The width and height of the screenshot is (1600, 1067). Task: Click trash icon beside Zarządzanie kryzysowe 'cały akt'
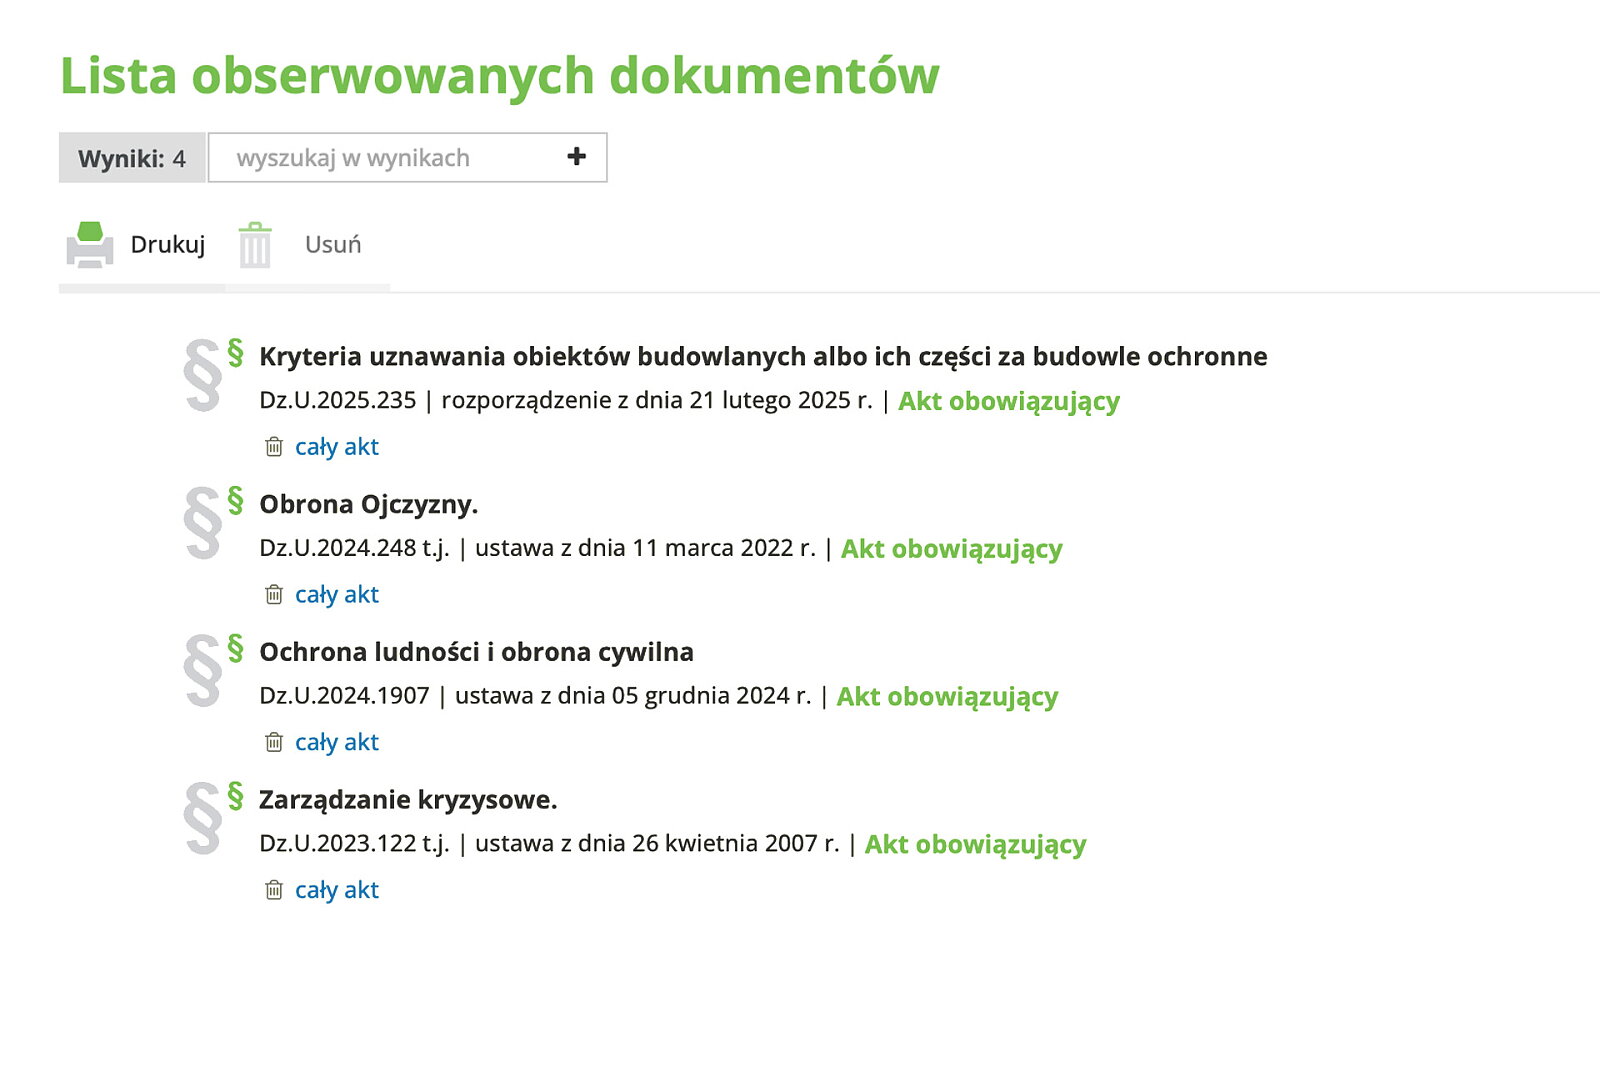(274, 890)
